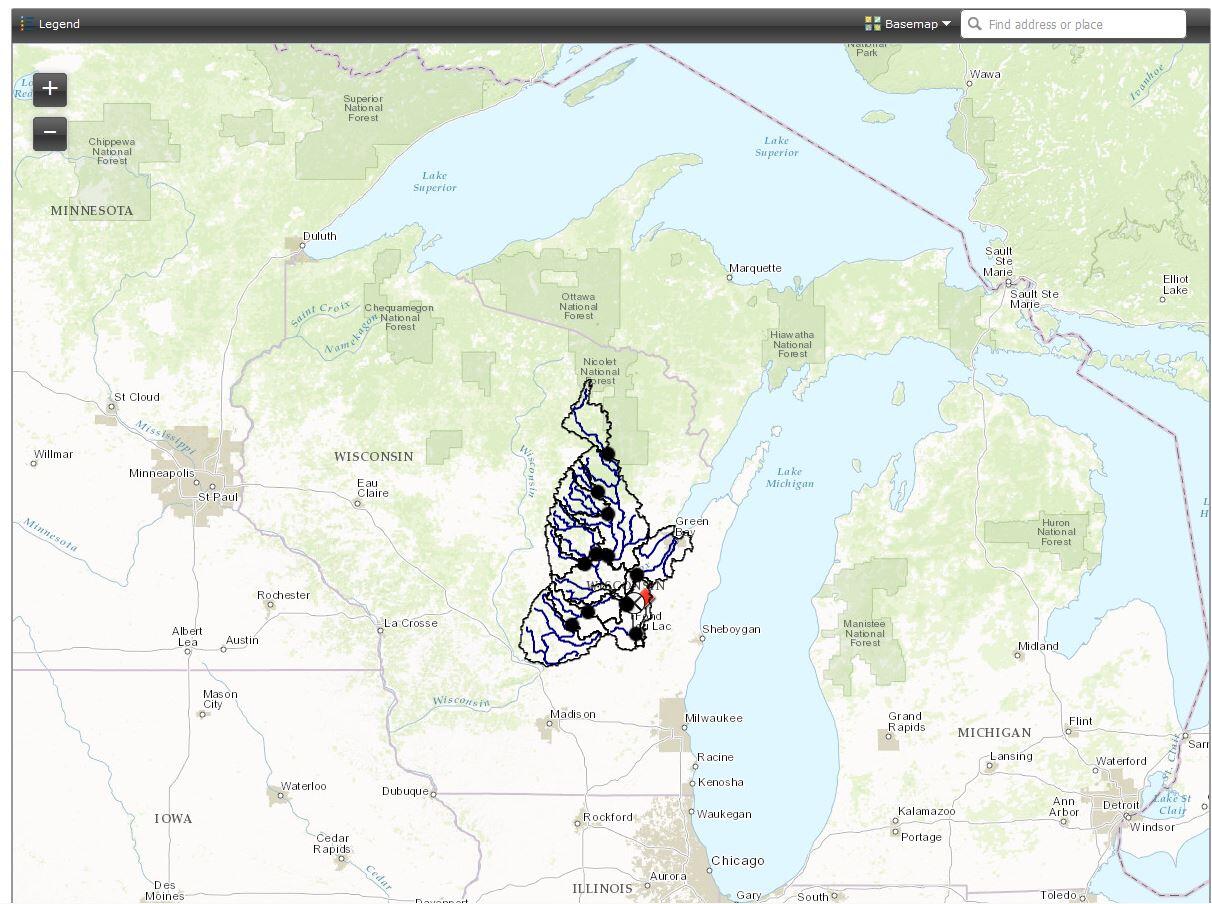Click the WISCONSIN state label
Viewport: 1212px width, 904px height.
coord(374,456)
